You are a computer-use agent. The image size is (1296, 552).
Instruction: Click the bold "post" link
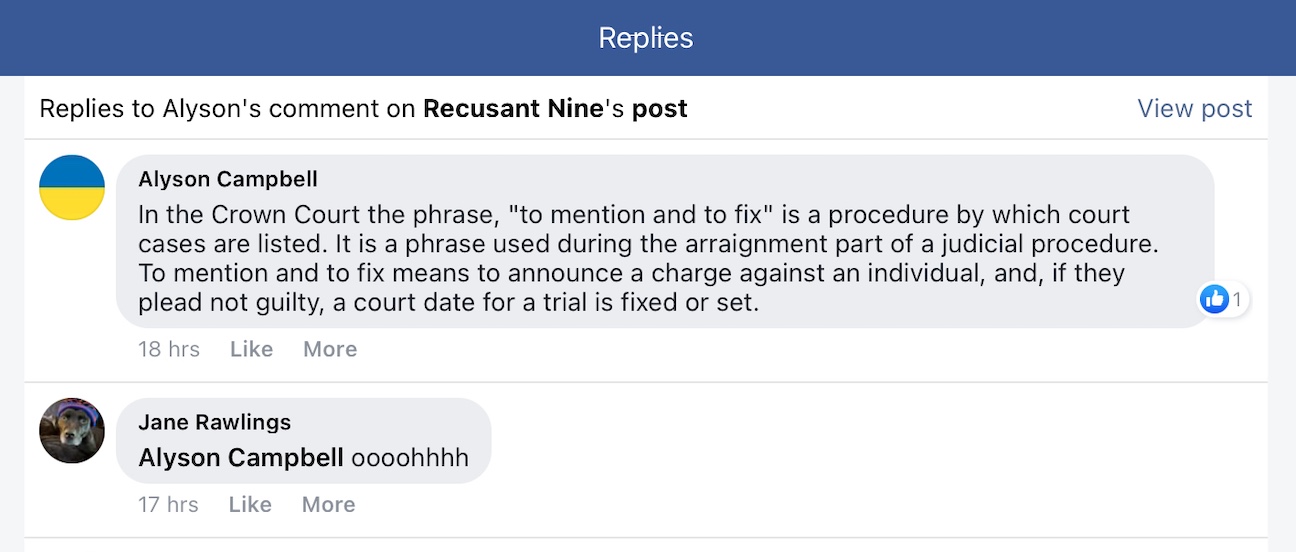click(659, 108)
